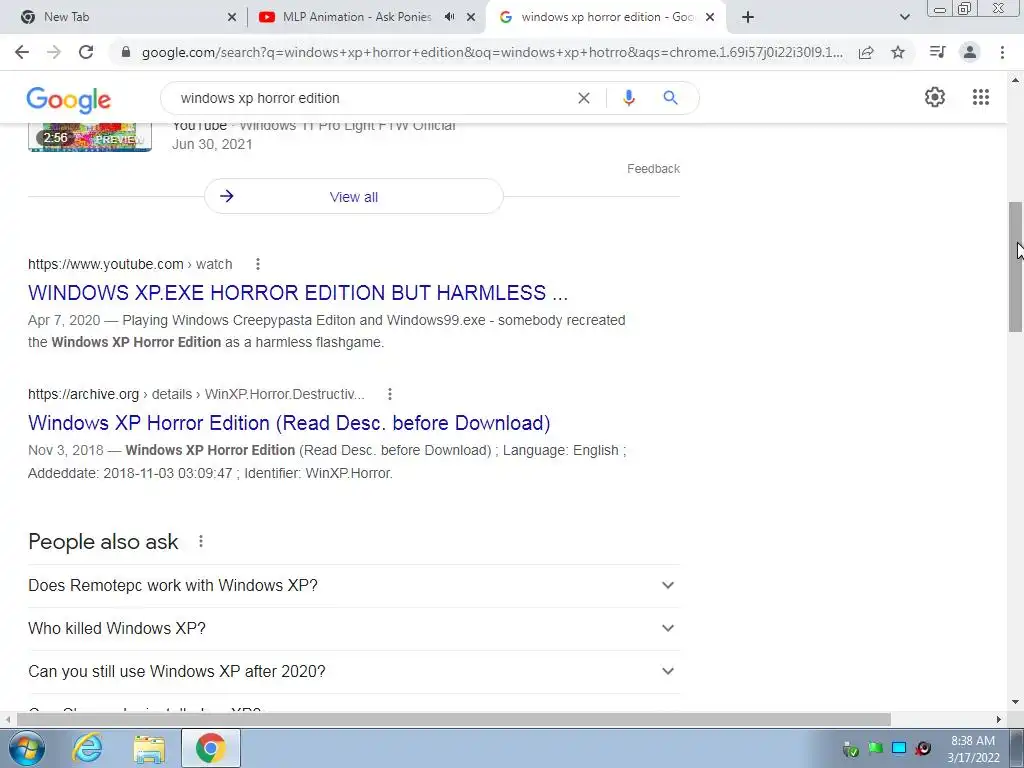
Task: Open the Windows Start orb
Action: [27, 748]
